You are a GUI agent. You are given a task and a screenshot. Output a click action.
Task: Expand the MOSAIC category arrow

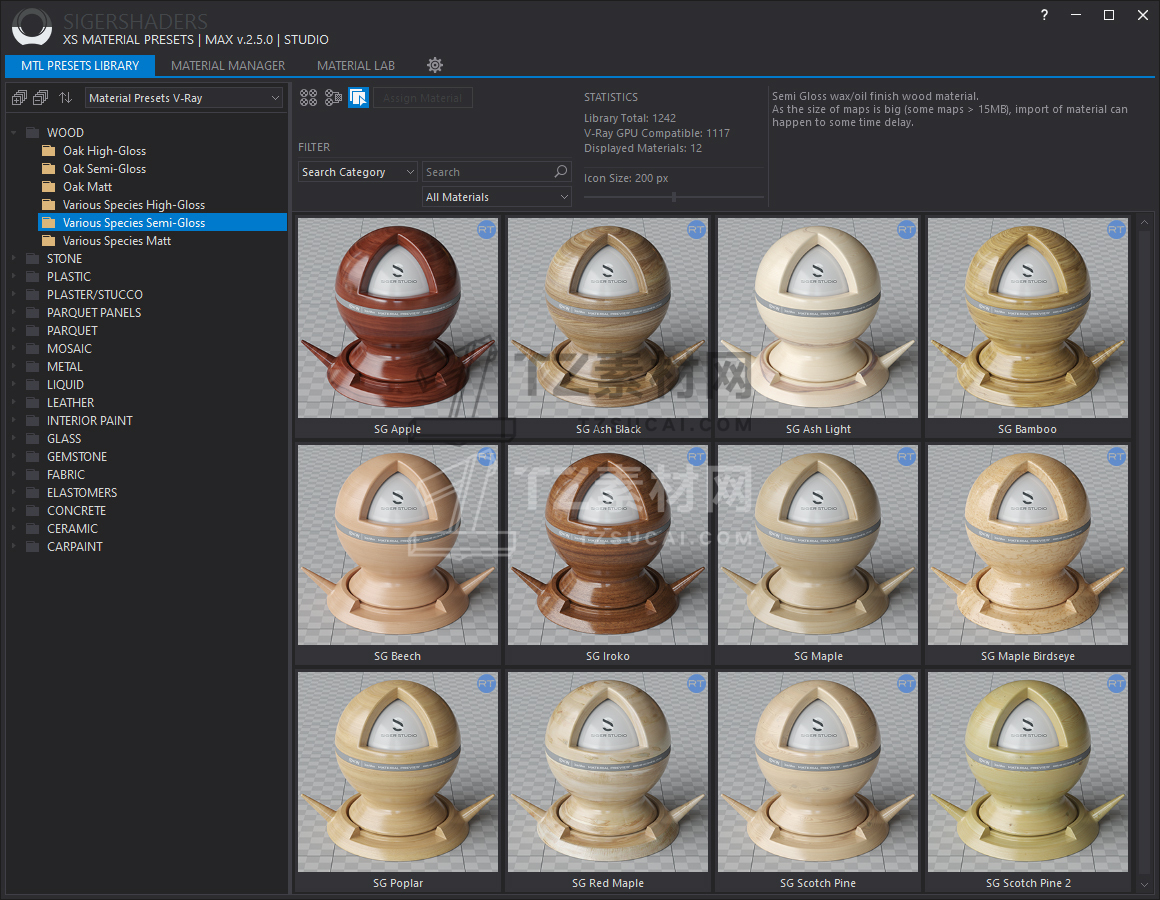(x=13, y=348)
